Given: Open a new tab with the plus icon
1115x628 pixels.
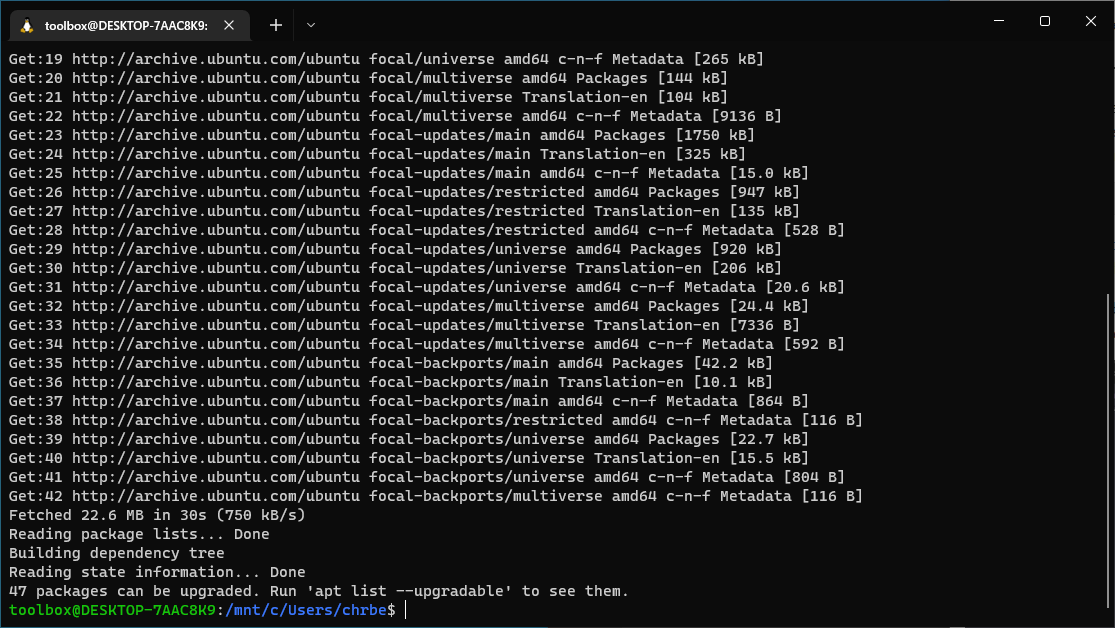Looking at the screenshot, I should coord(276,25).
